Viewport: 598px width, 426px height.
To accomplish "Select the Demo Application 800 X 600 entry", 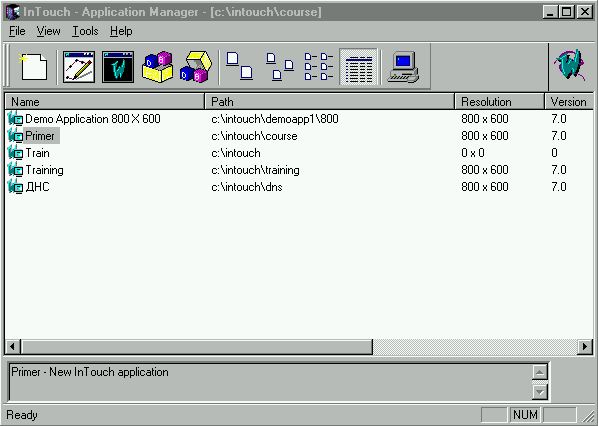I will coord(93,119).
